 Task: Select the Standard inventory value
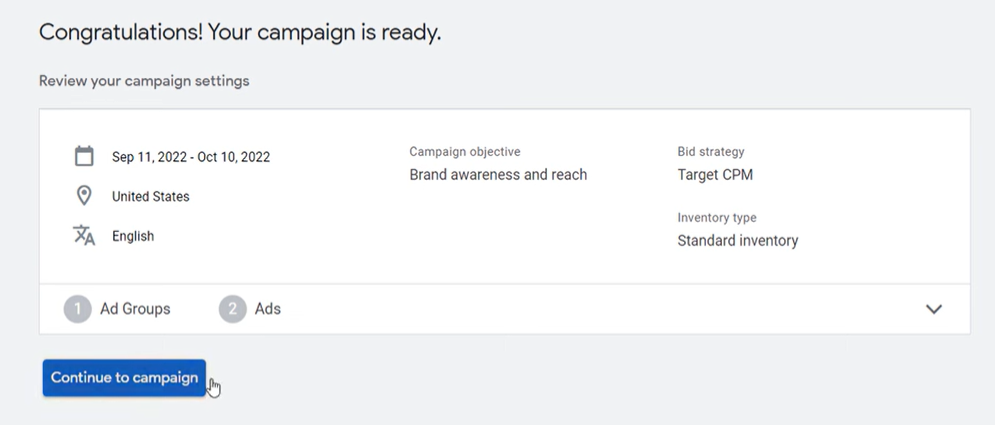738,240
